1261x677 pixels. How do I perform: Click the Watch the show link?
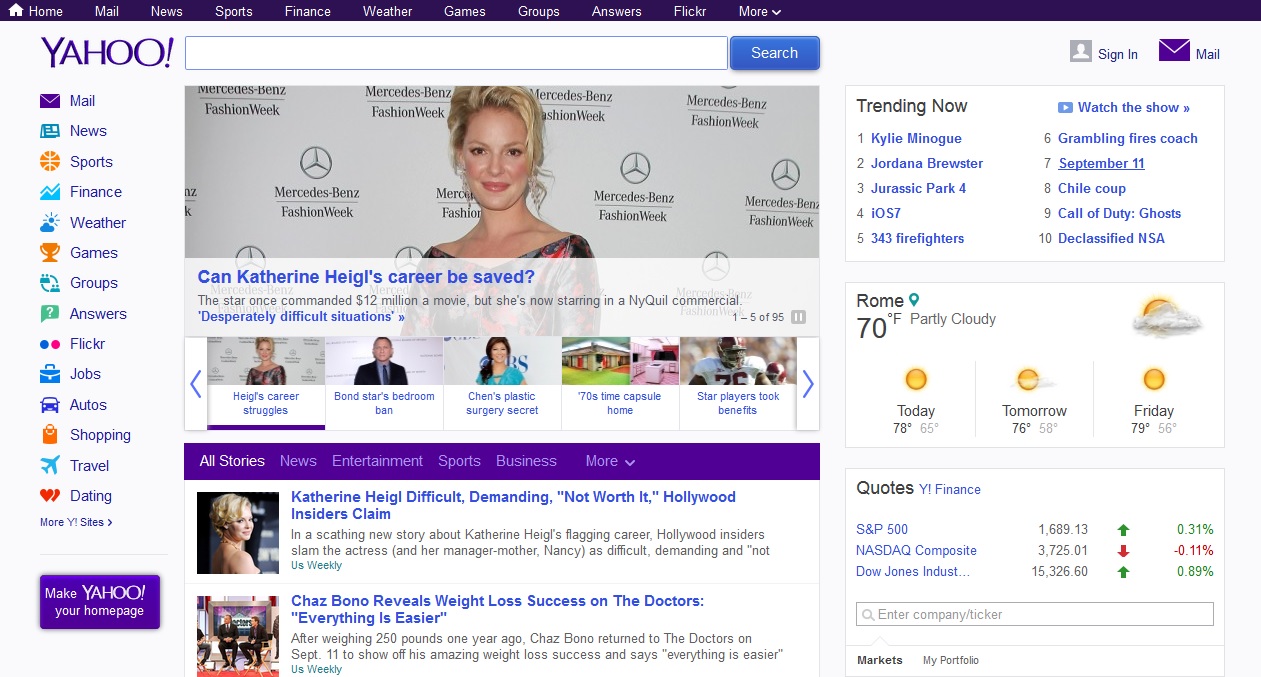(x=1134, y=108)
